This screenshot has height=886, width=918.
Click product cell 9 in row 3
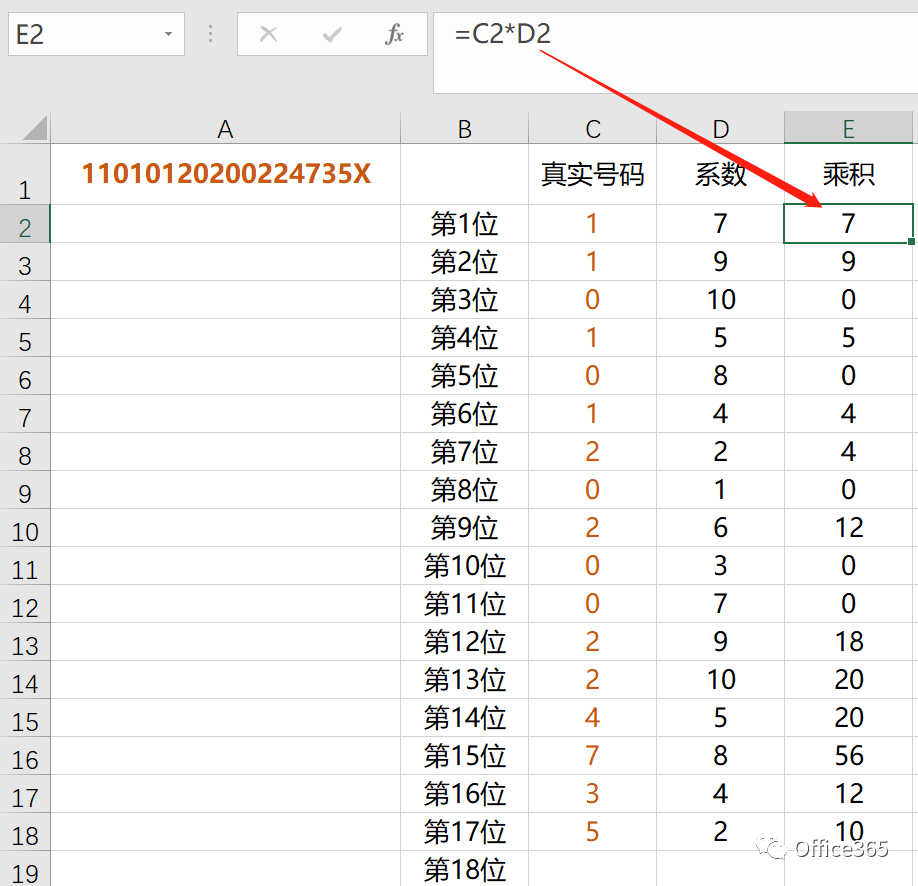(x=848, y=262)
